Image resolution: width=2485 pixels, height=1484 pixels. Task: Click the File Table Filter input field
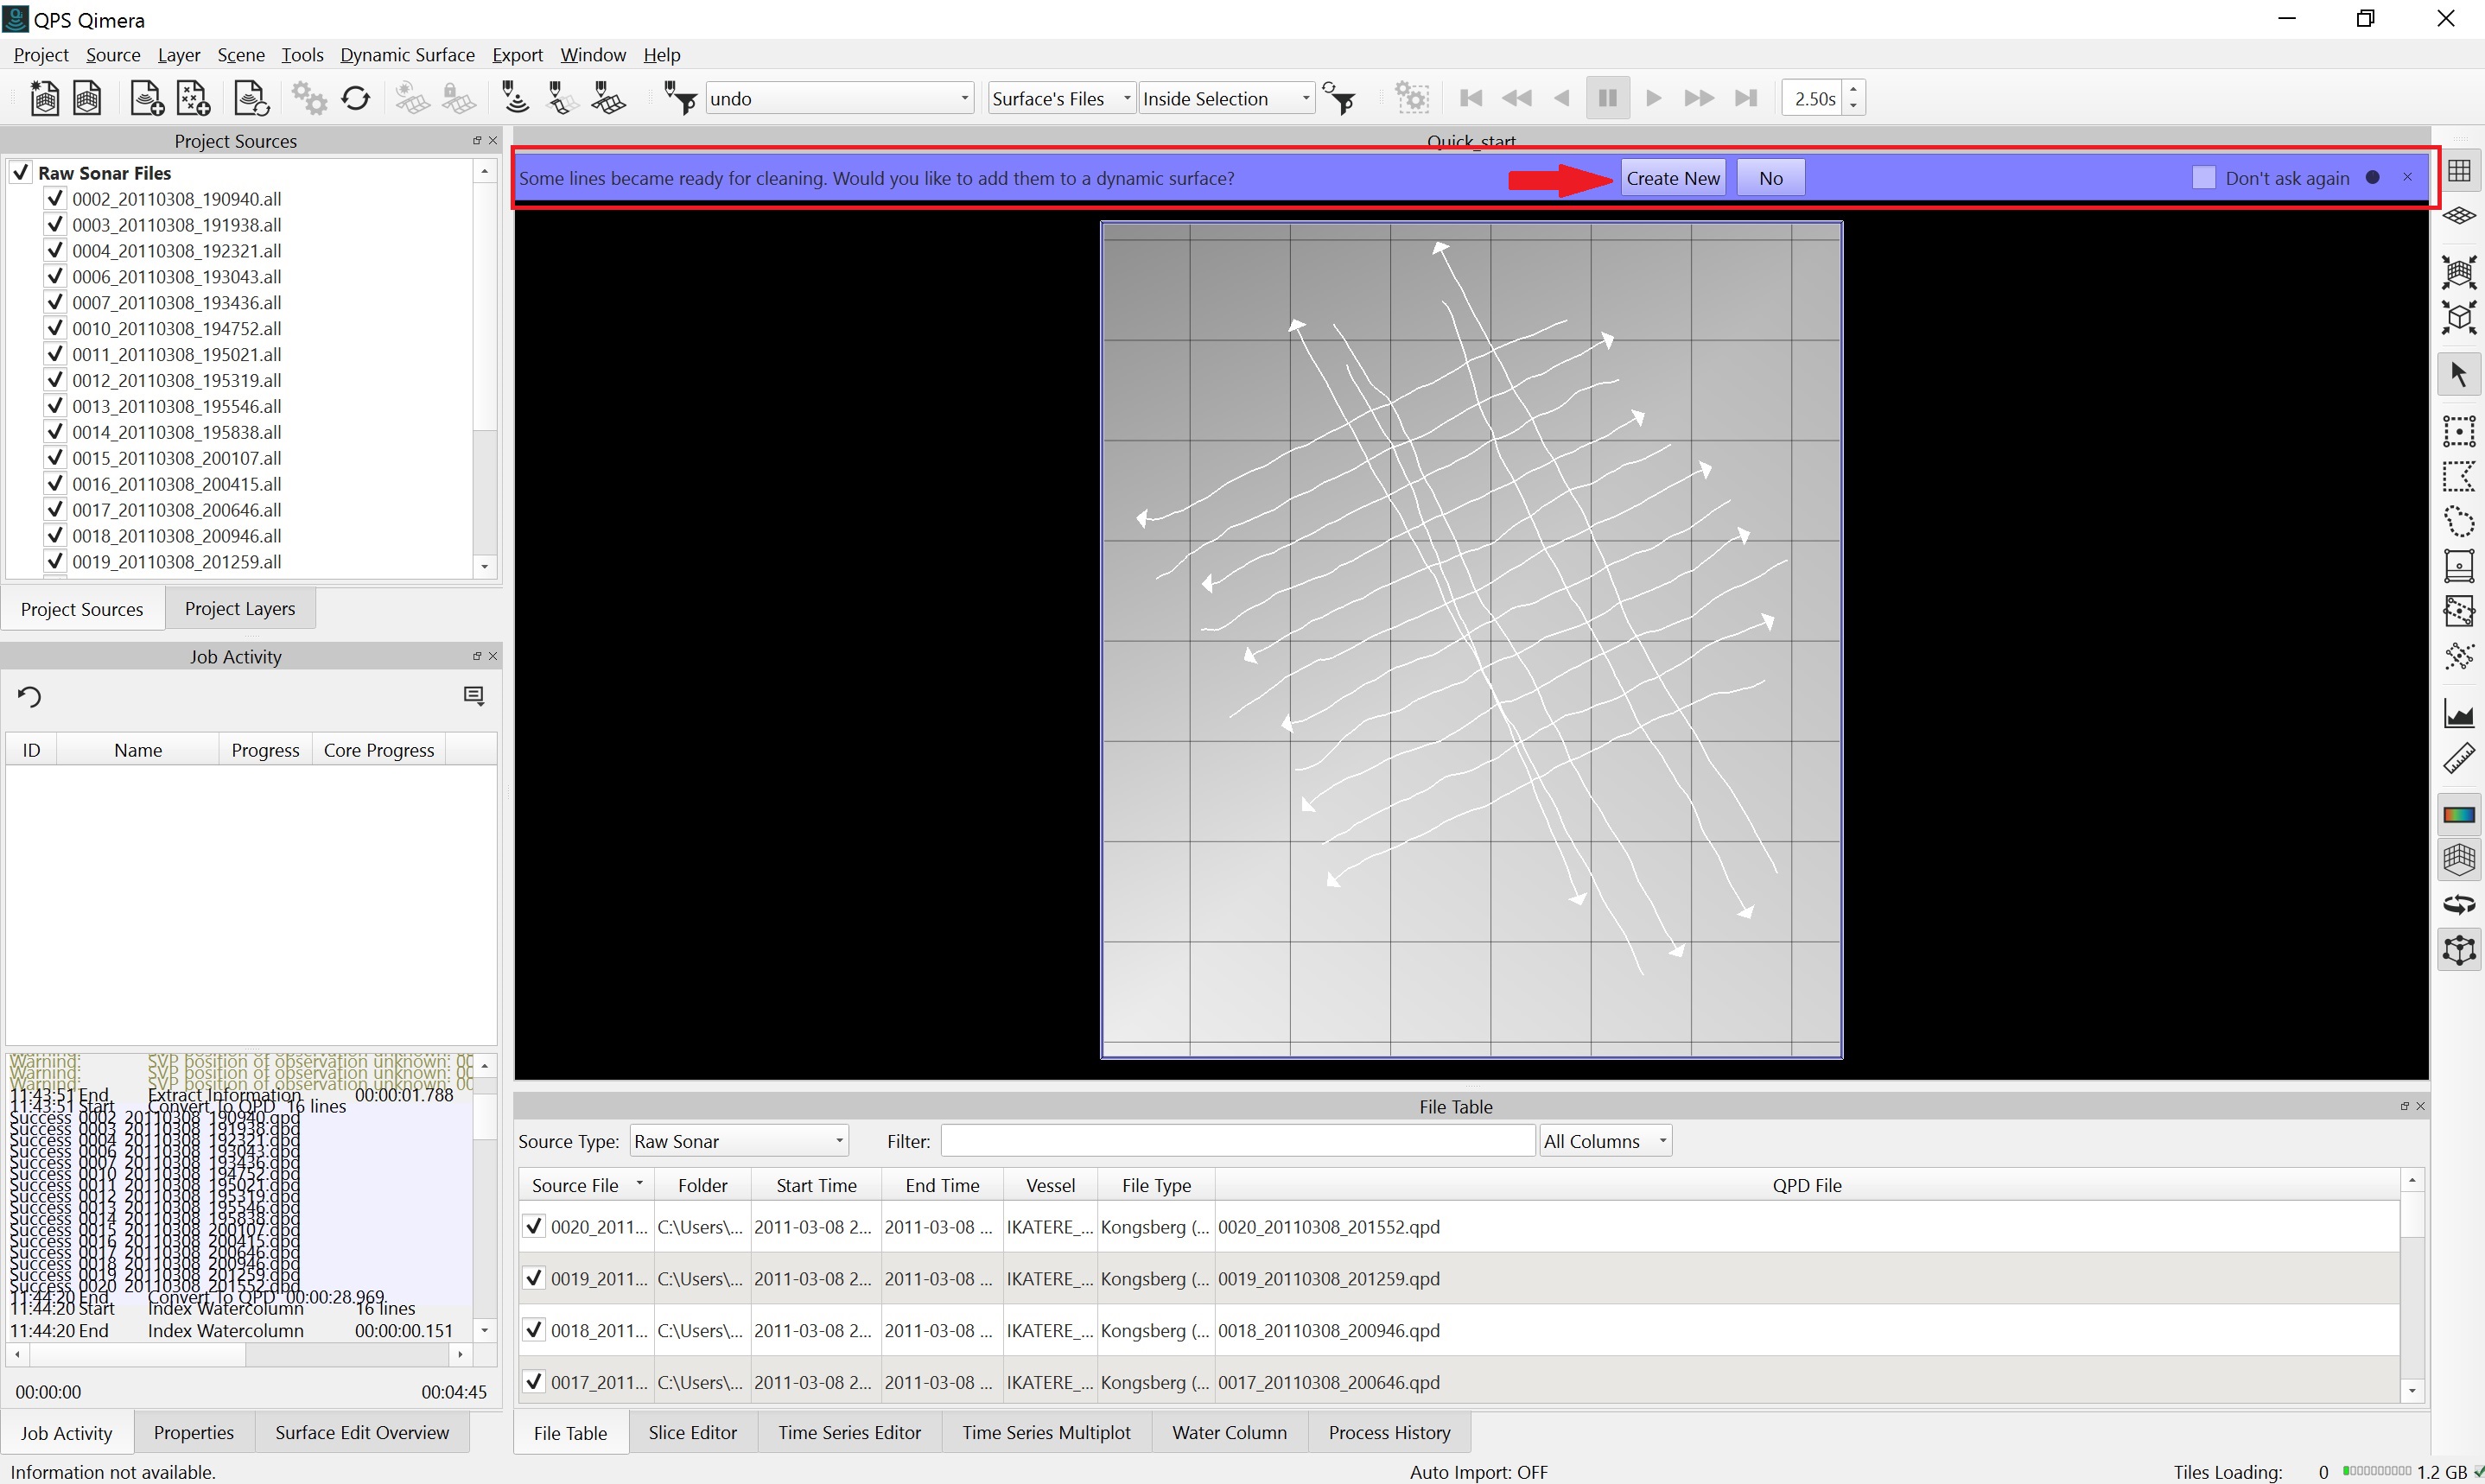pyautogui.click(x=1237, y=1141)
